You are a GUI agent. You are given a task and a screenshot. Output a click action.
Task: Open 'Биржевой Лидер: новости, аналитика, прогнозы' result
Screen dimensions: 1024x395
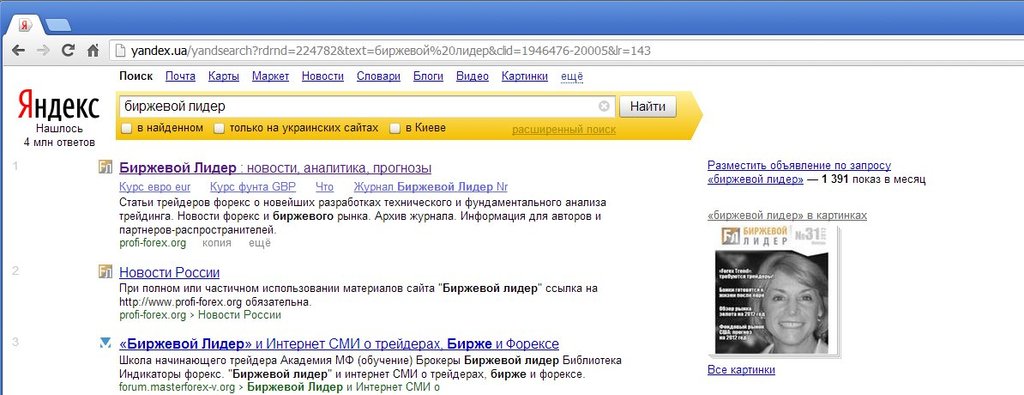coord(276,168)
